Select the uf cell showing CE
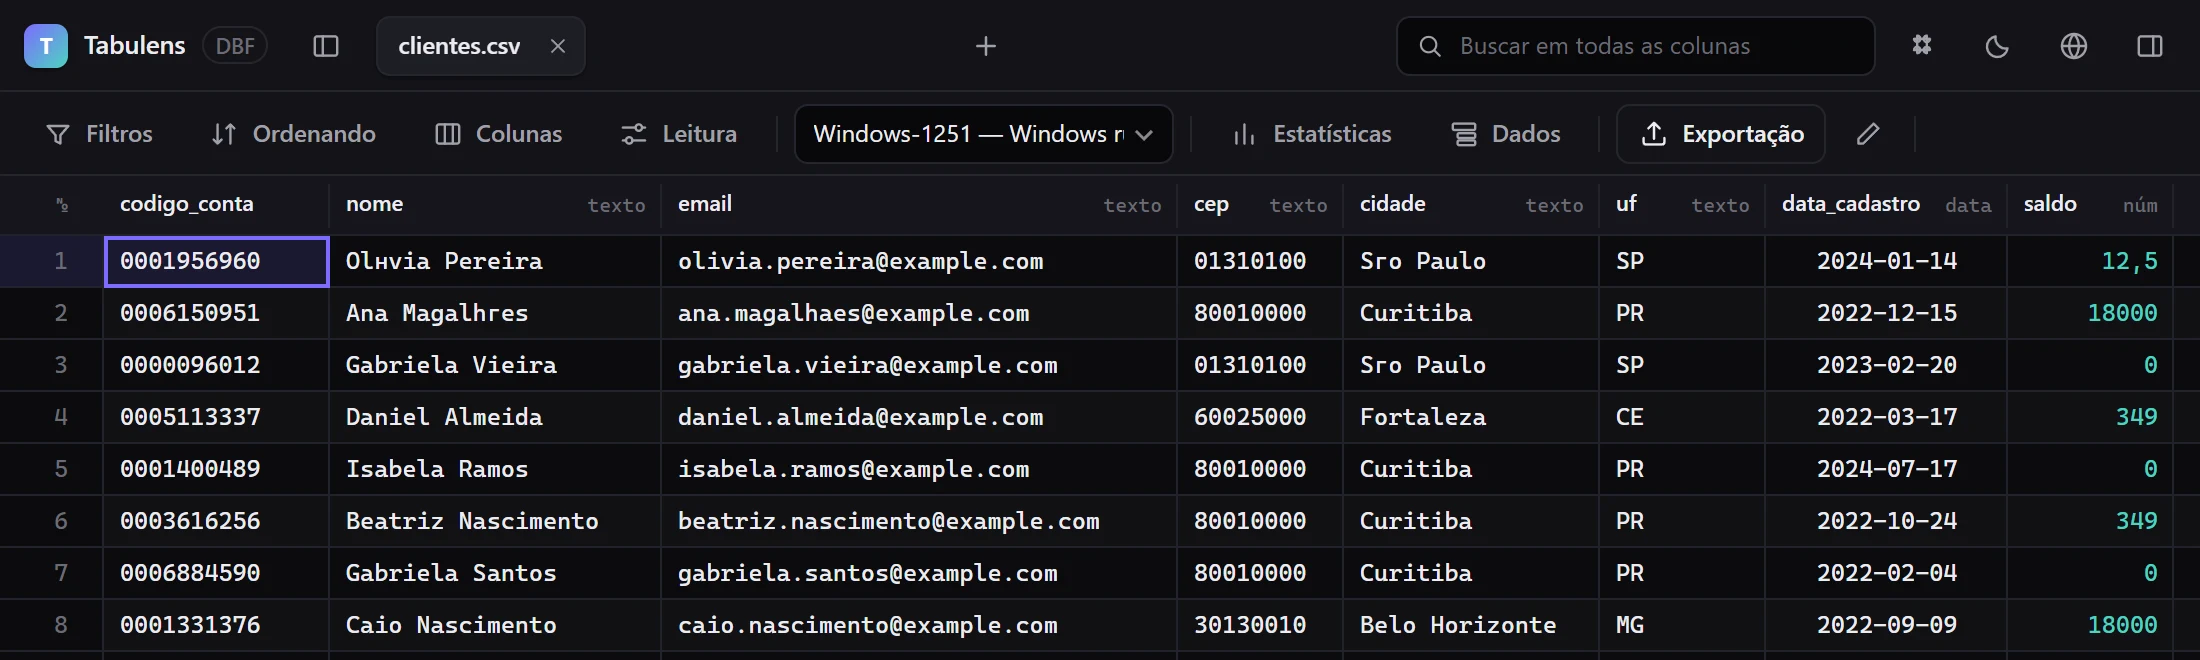This screenshot has height=660, width=2200. tap(1682, 417)
